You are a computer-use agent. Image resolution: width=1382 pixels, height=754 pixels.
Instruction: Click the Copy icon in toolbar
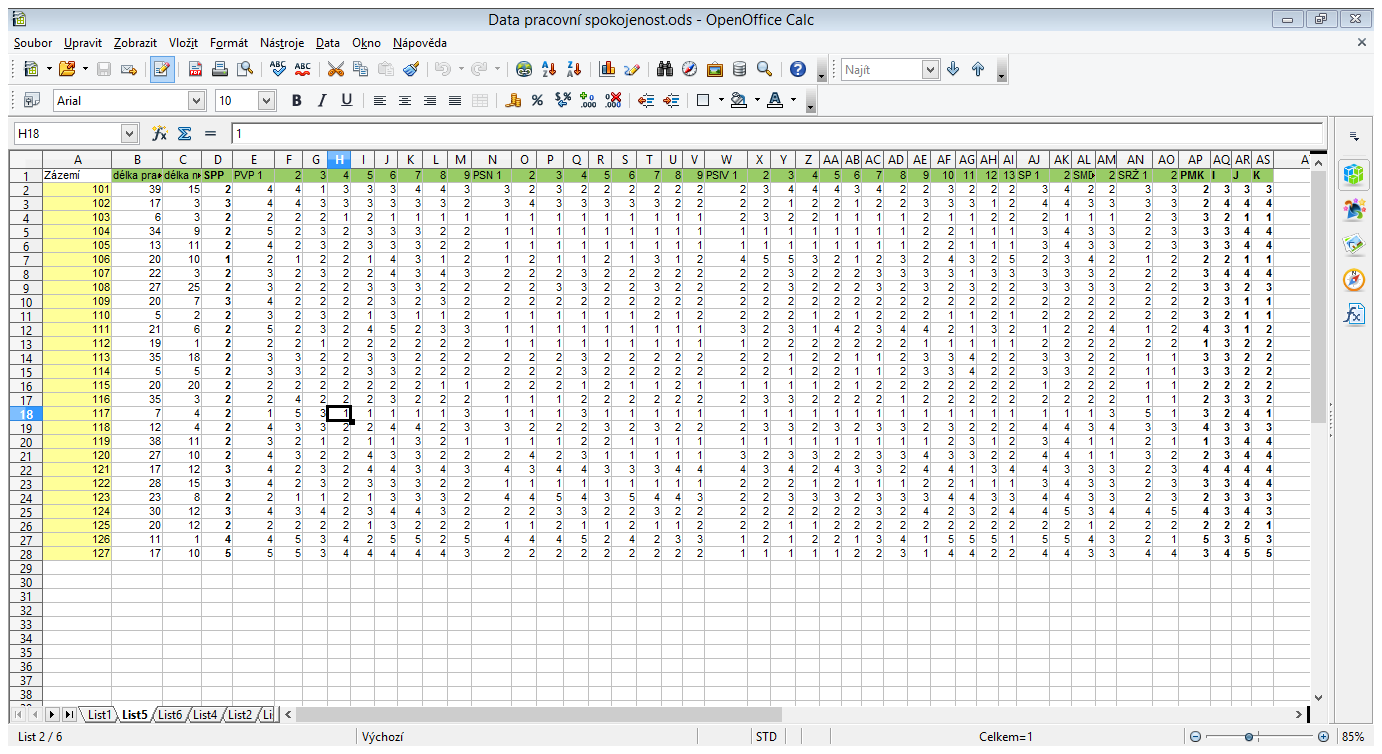click(x=360, y=69)
